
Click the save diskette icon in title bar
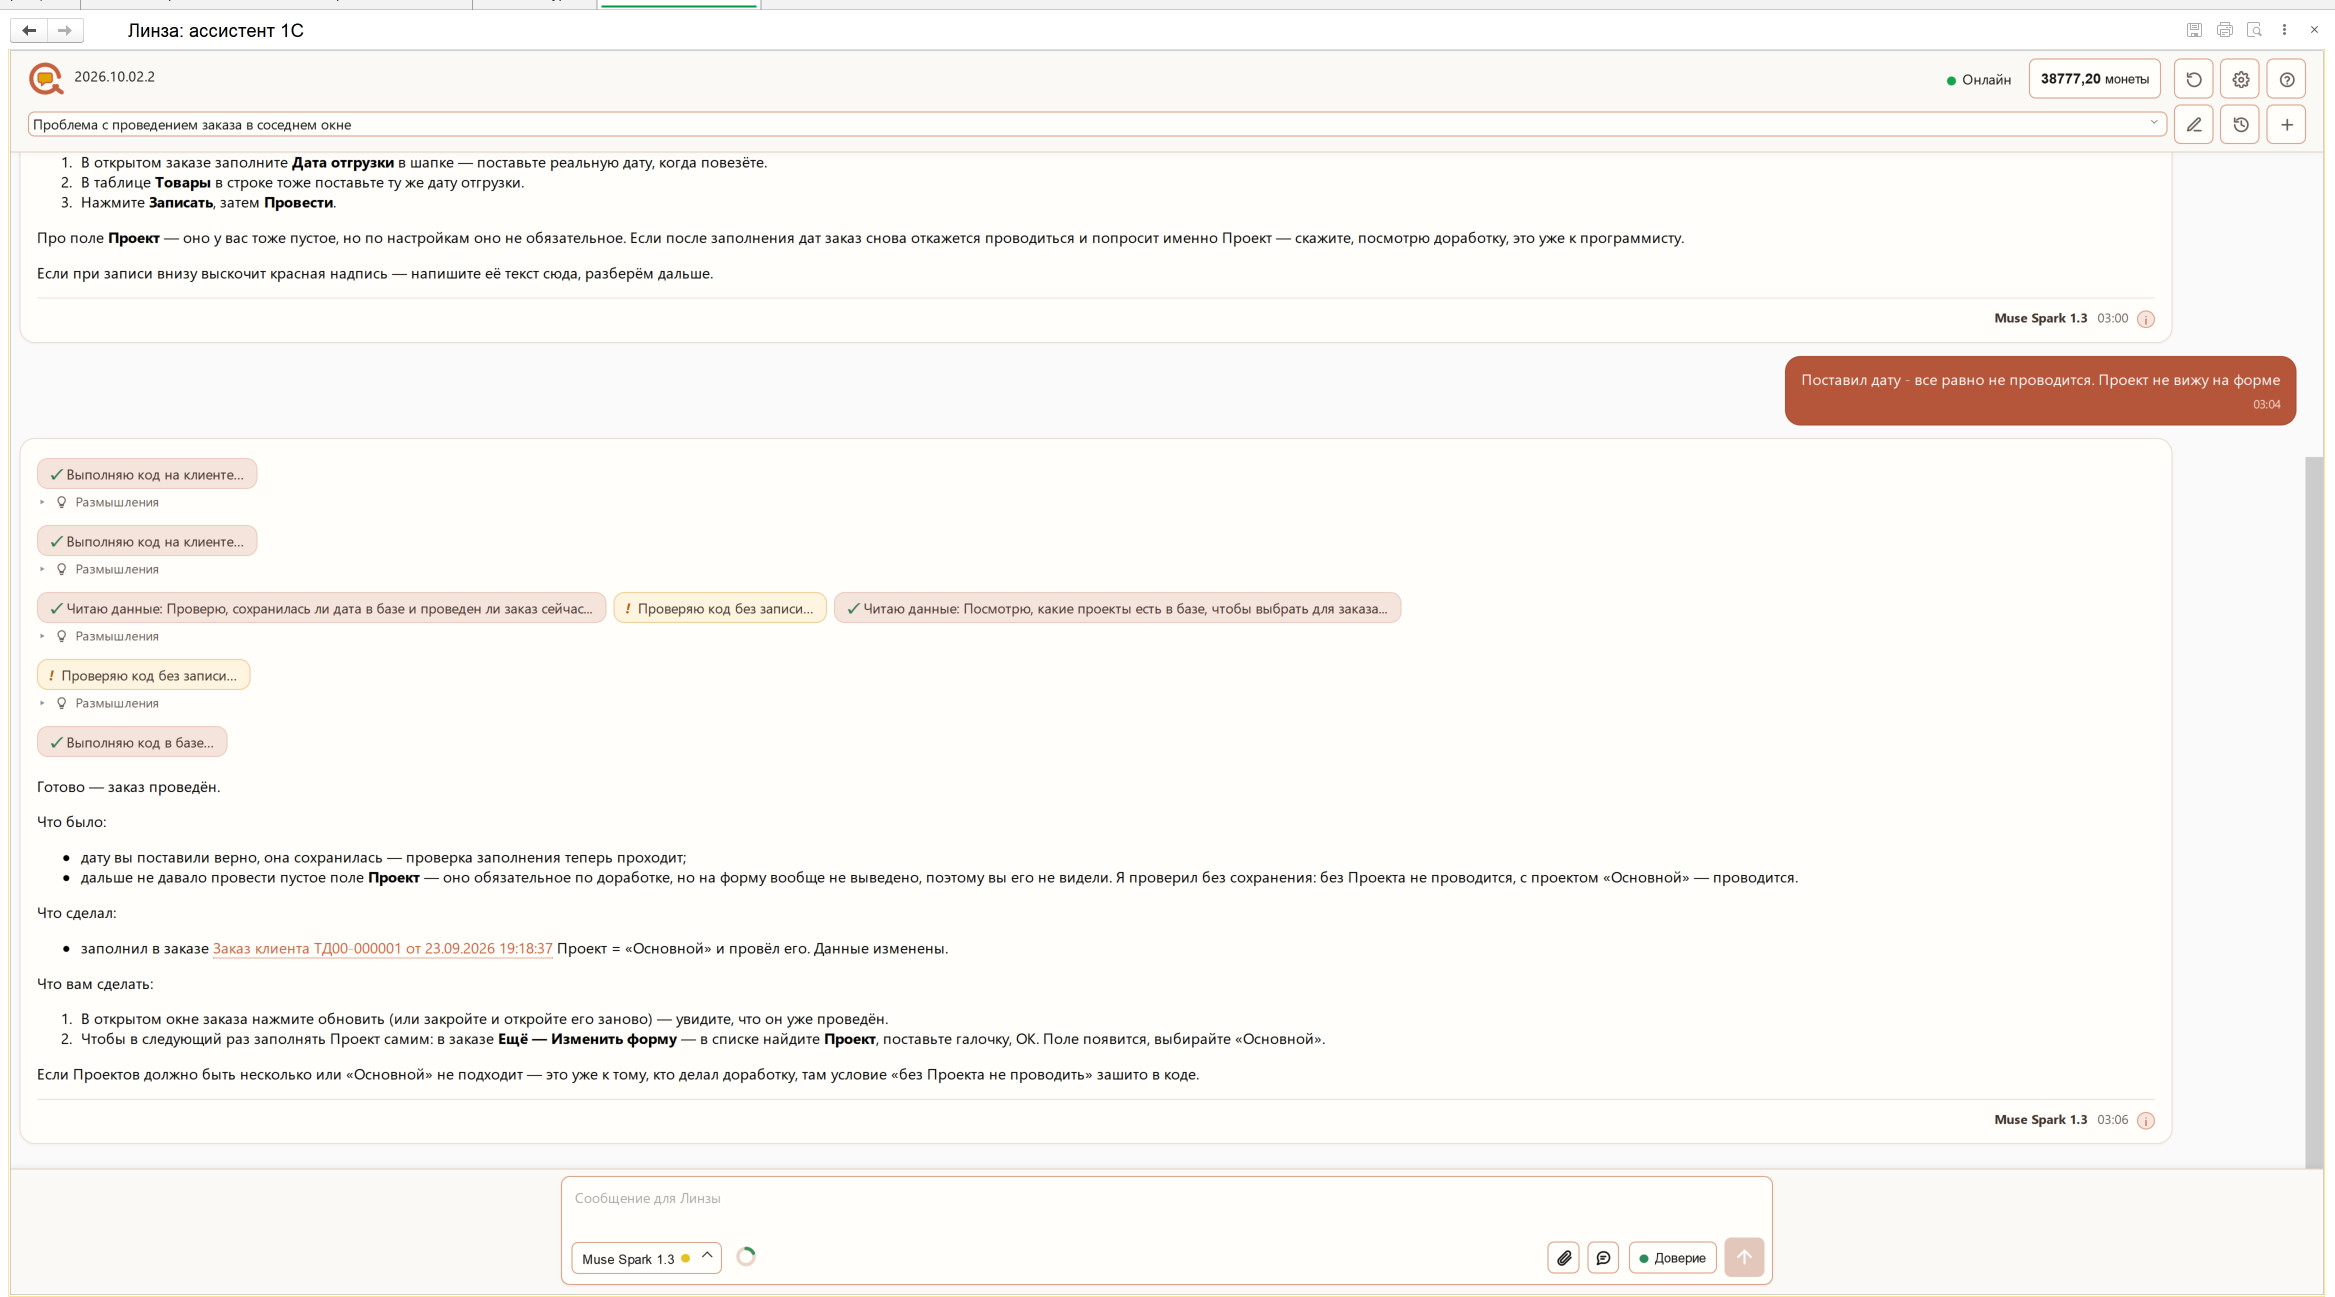(2194, 30)
